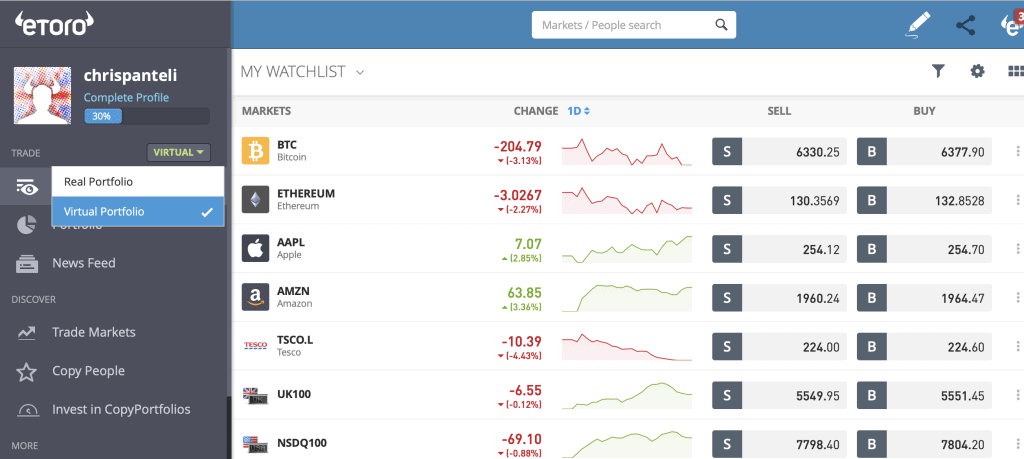The width and height of the screenshot is (1024, 459).
Task: Open Copy People in sidebar
Action: (x=88, y=371)
